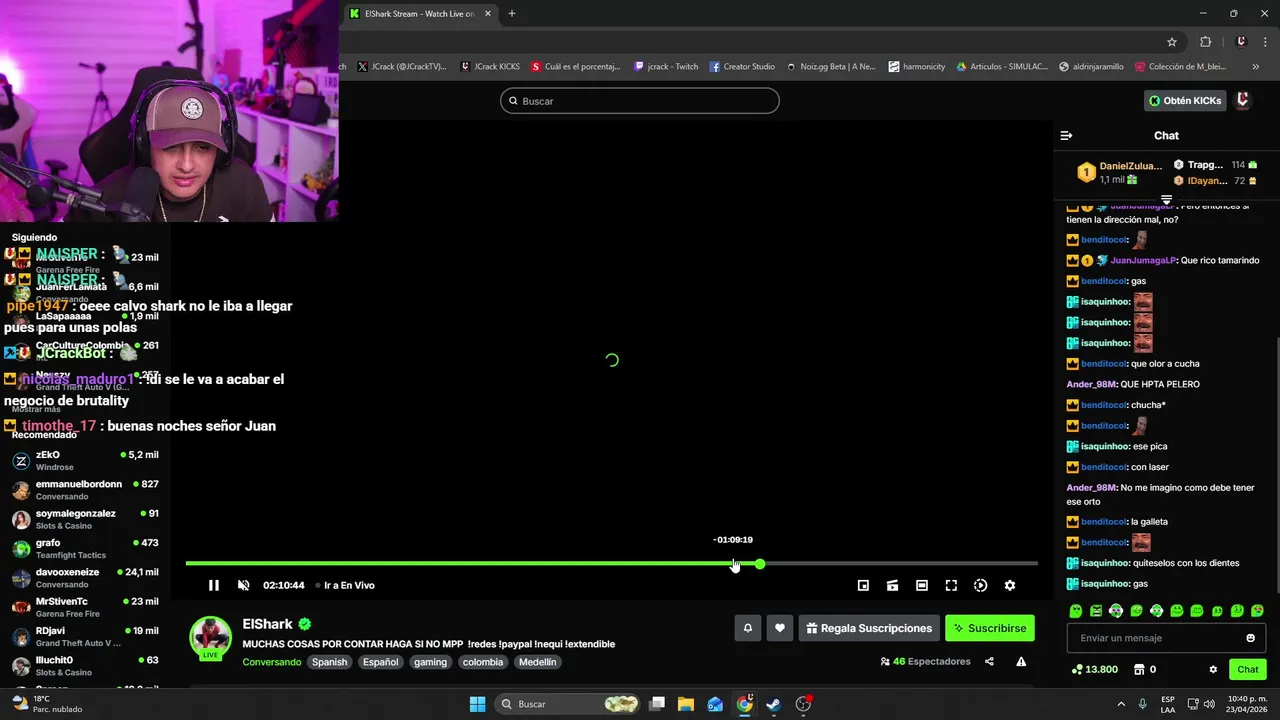Viewport: 1280px width, 720px height.
Task: Open harmonicity bookmark
Action: tap(917, 67)
